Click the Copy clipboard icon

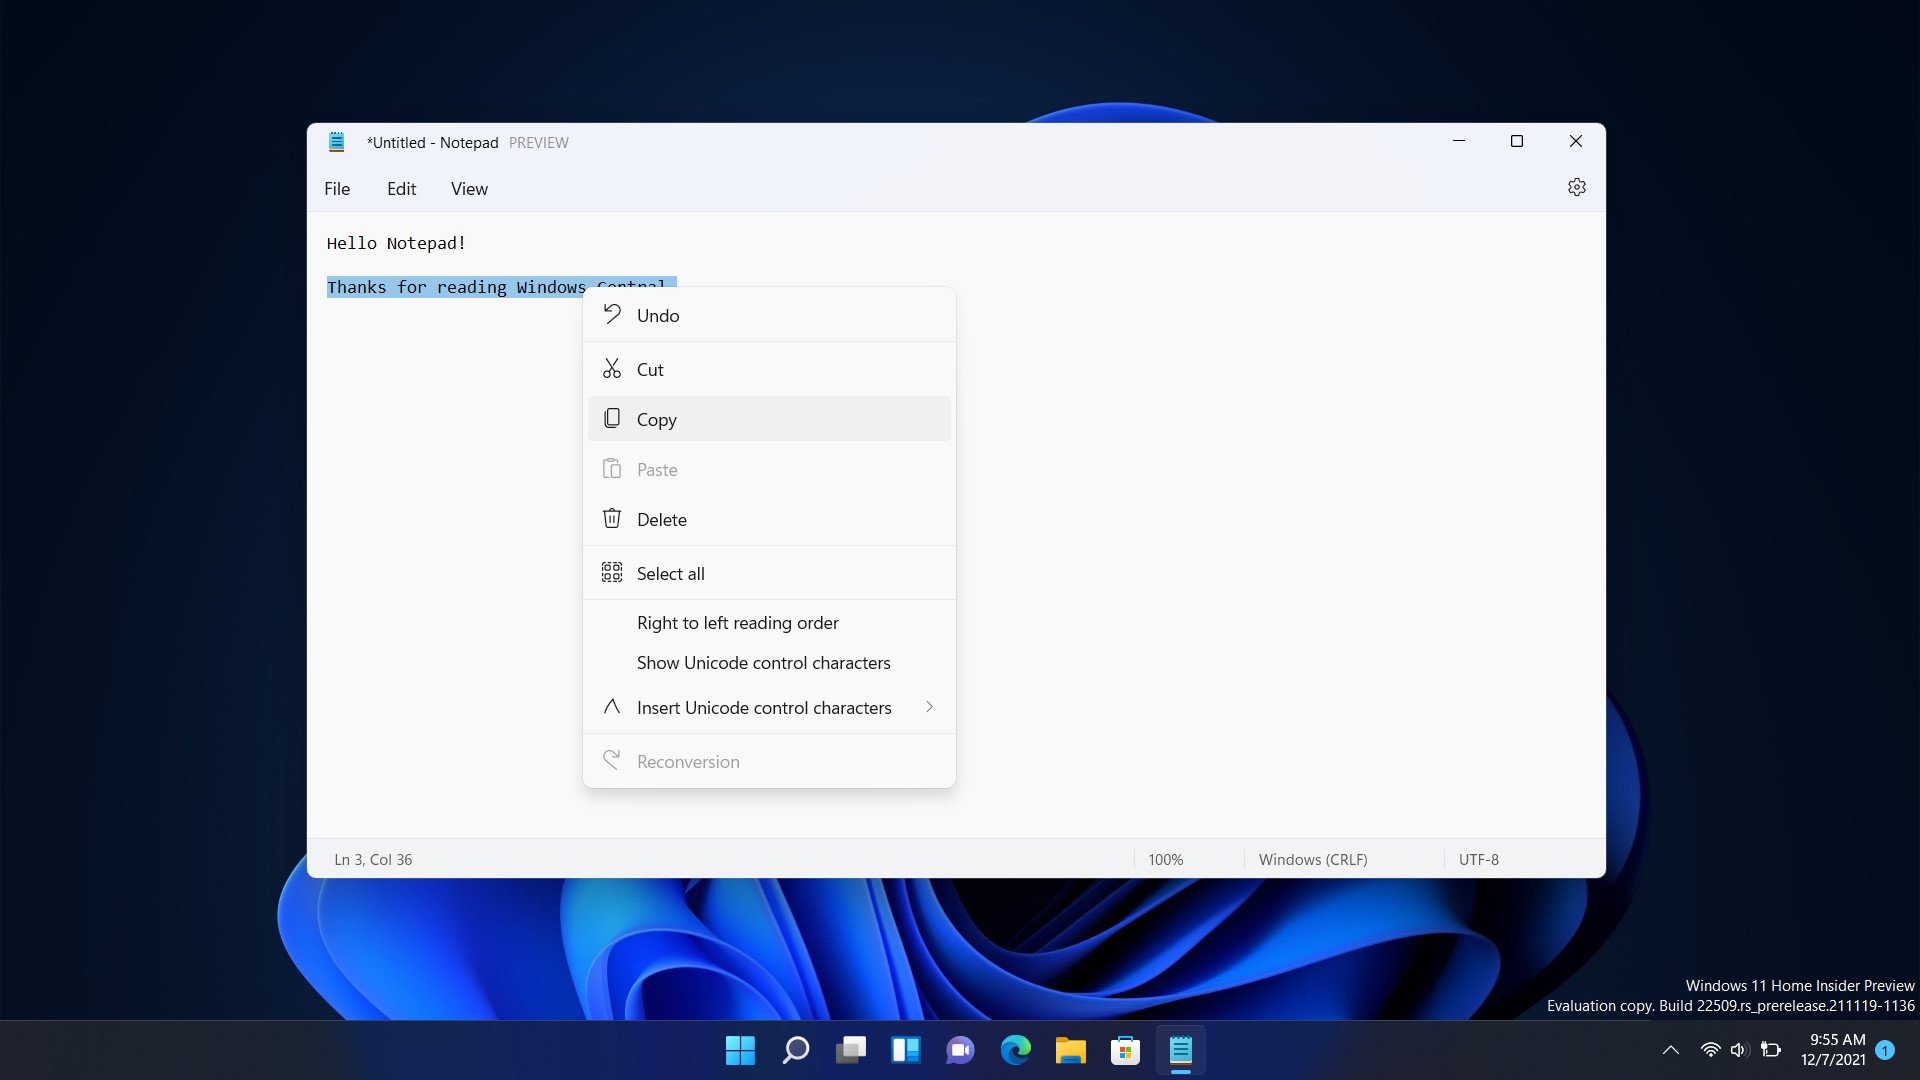(612, 419)
